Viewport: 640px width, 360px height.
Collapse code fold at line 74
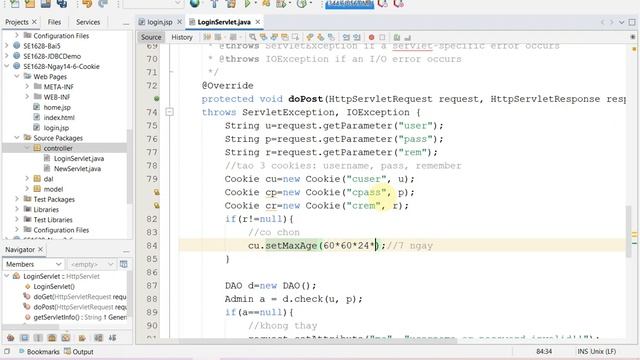[x=169, y=111]
